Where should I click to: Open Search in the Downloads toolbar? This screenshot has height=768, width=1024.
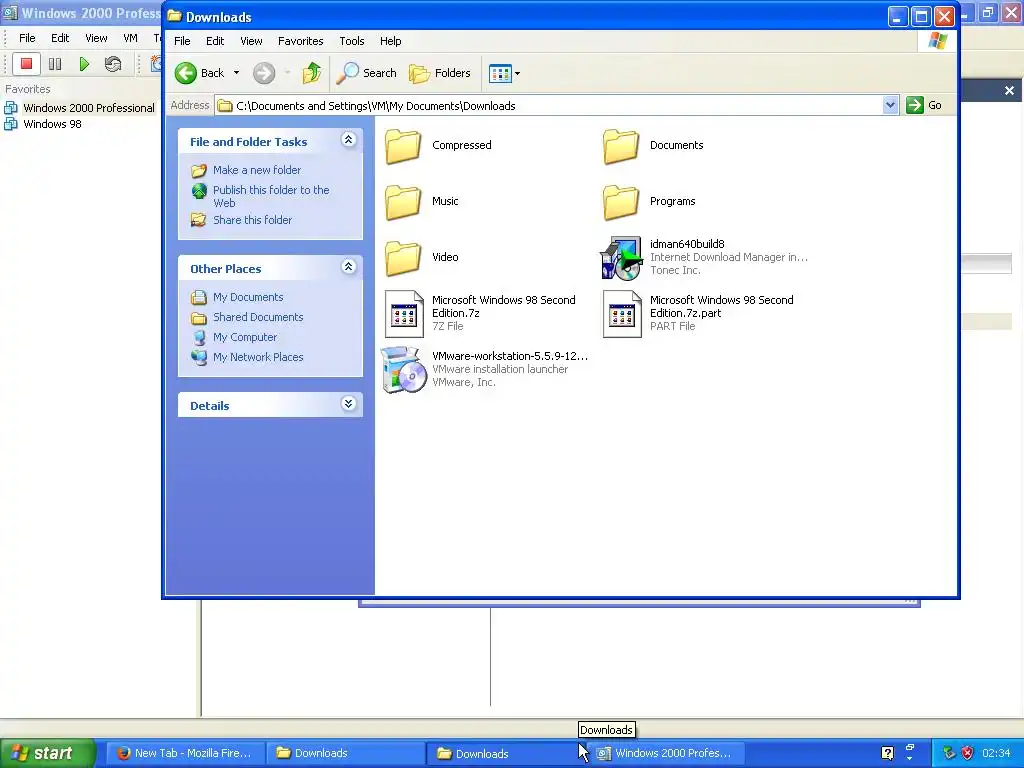coord(366,73)
